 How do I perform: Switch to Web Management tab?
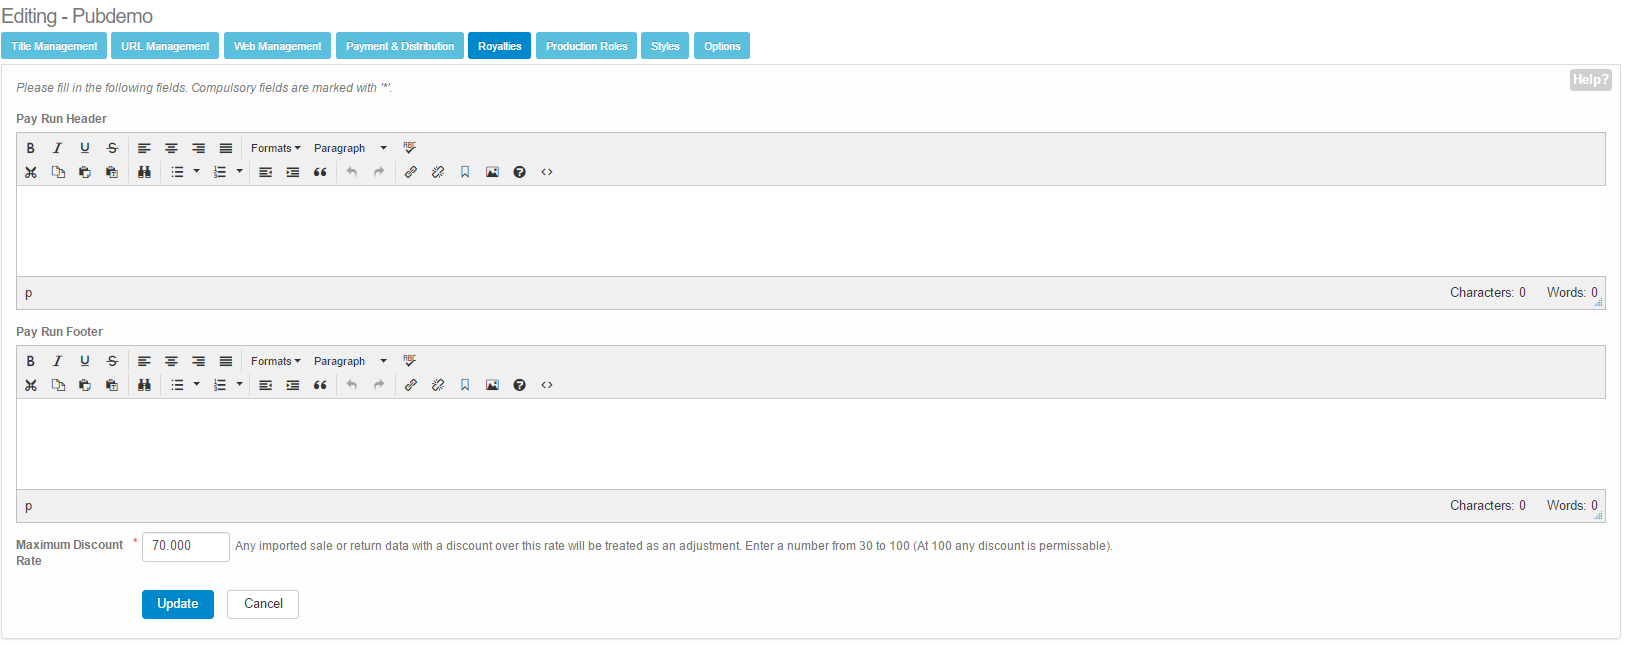277,46
